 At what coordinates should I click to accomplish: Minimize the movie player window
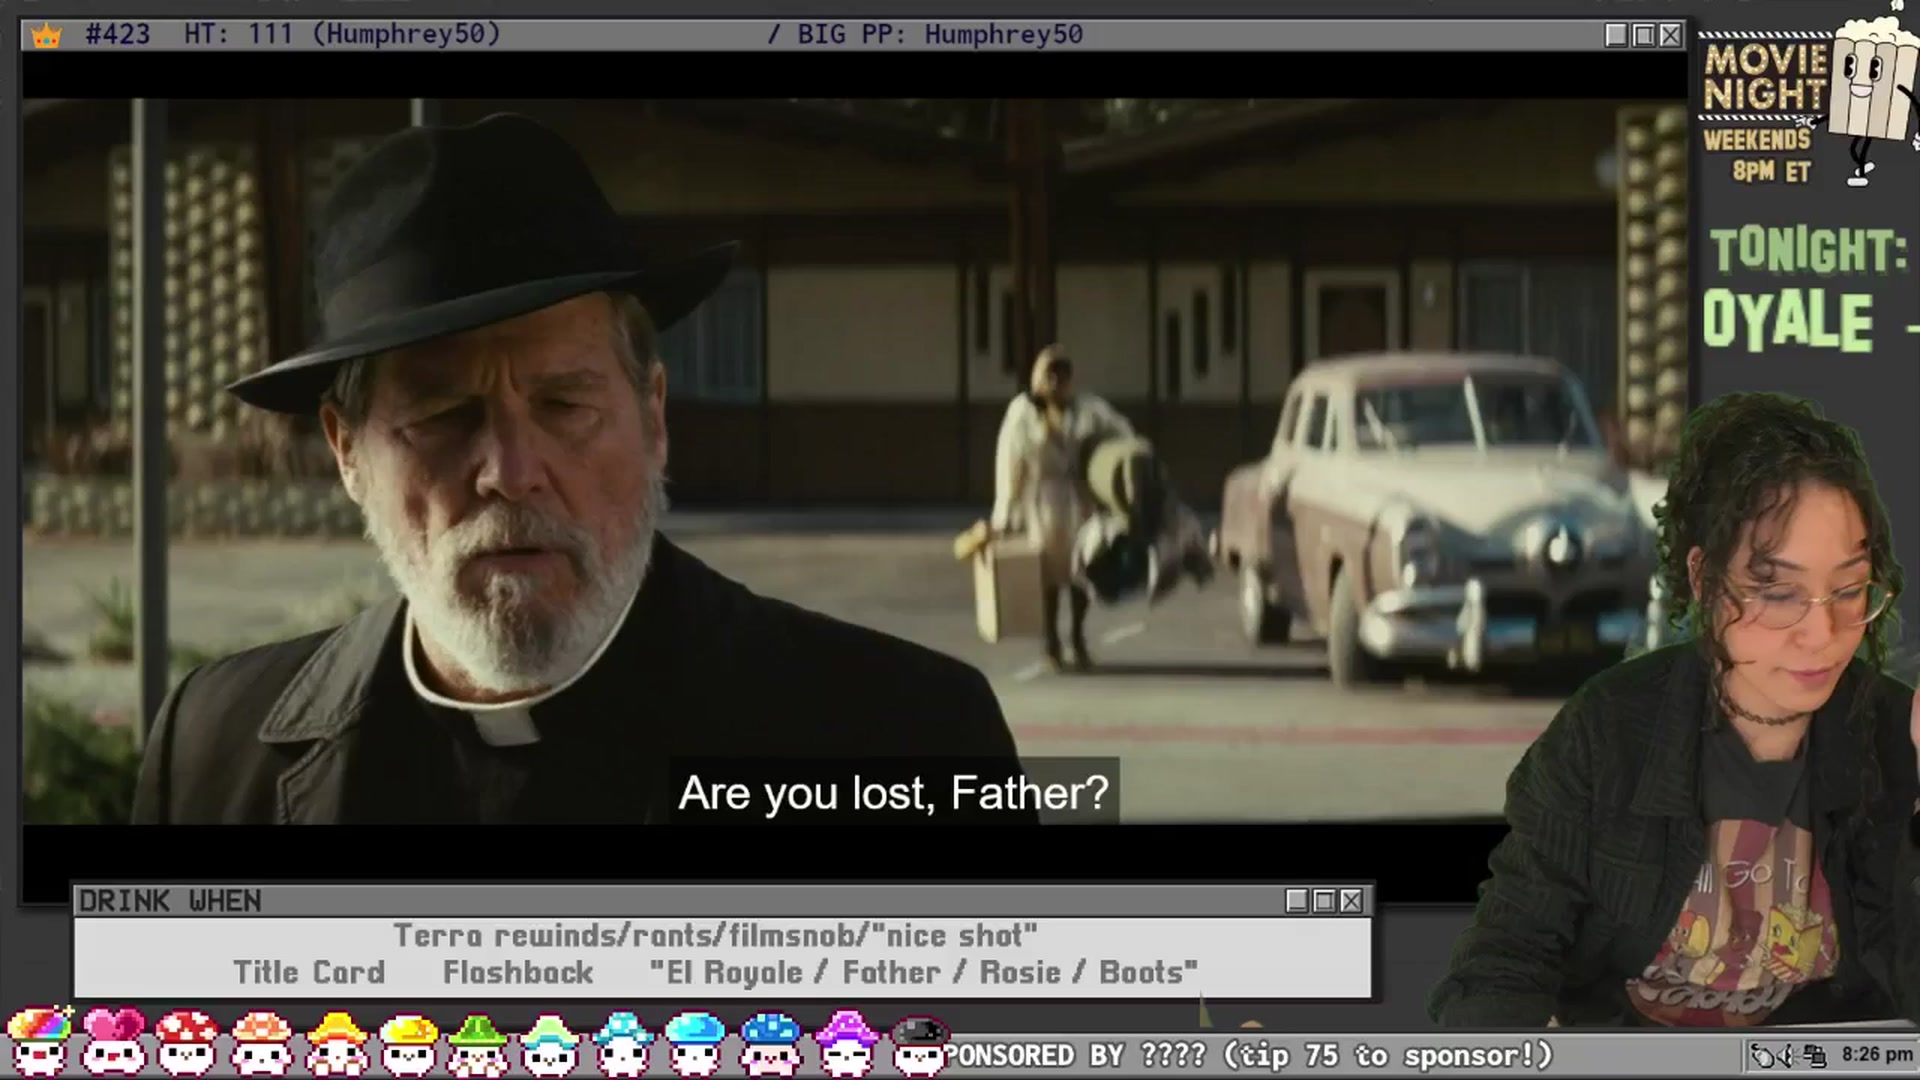(1616, 36)
